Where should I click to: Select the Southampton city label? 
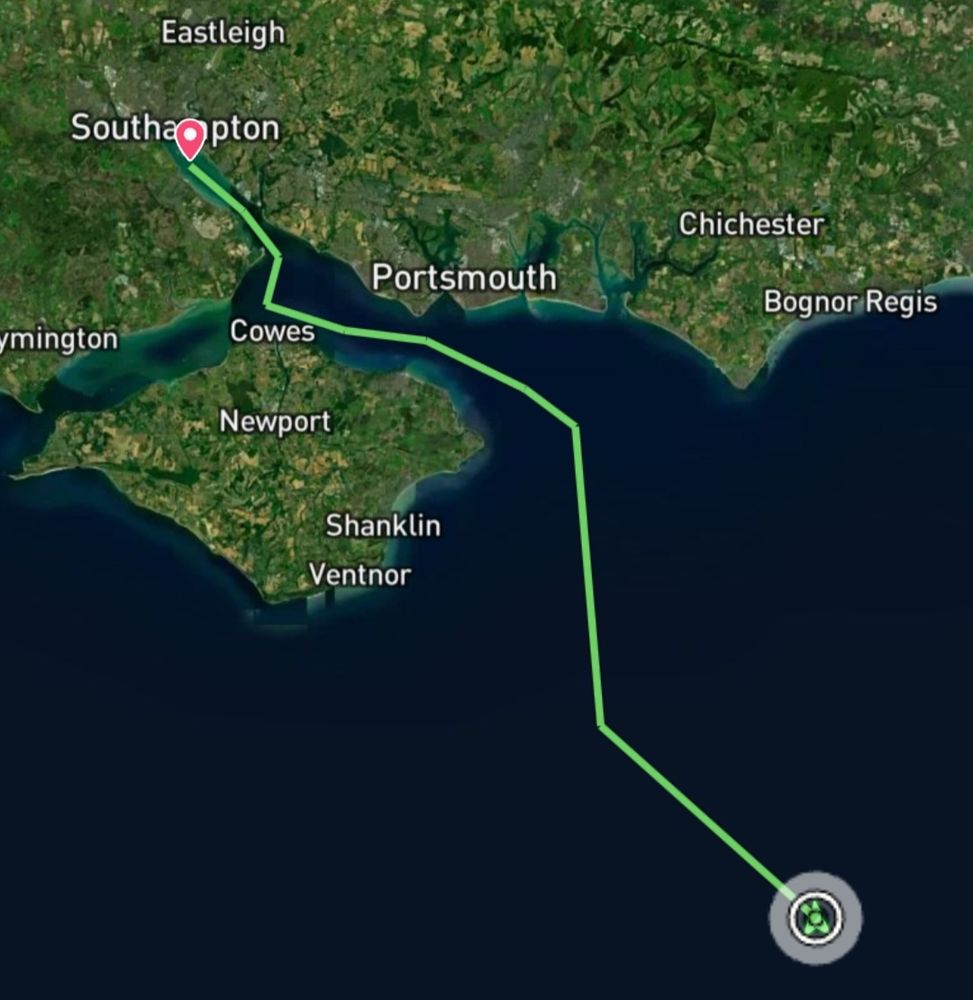point(175,128)
